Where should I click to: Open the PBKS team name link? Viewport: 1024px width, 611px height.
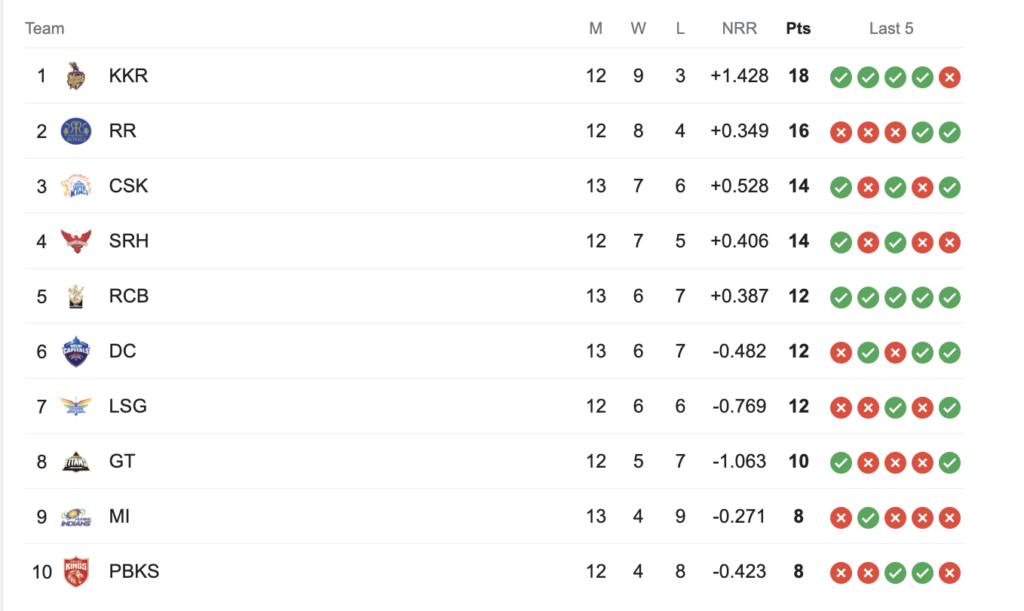point(134,572)
